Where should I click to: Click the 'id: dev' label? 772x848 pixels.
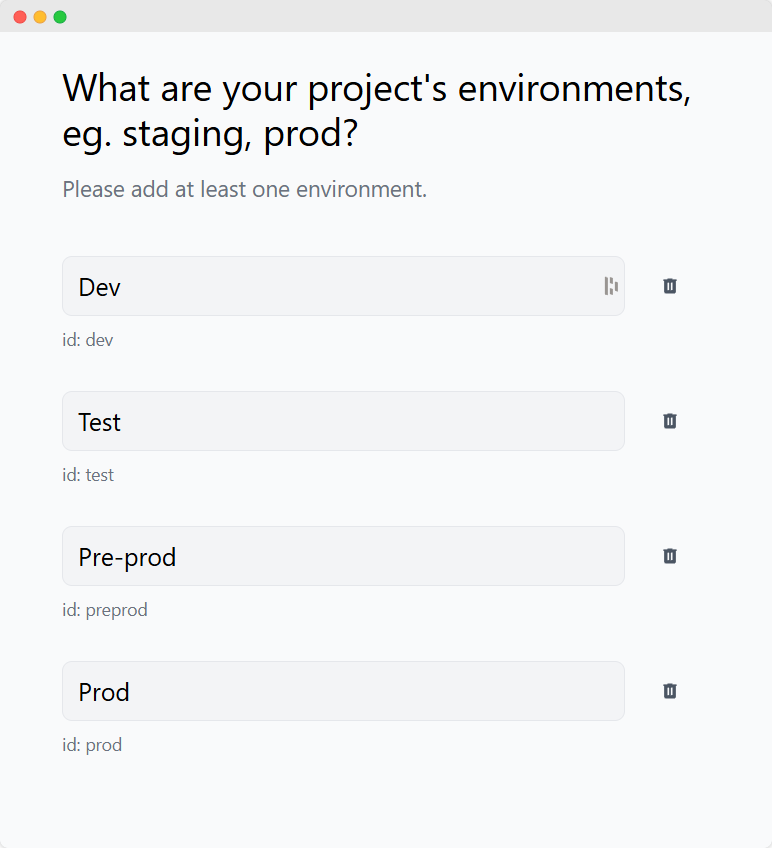point(88,340)
